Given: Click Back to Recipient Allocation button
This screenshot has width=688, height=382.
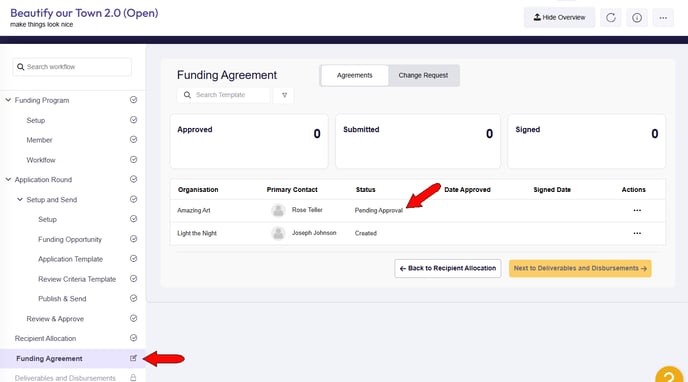Looking at the screenshot, I should [448, 268].
